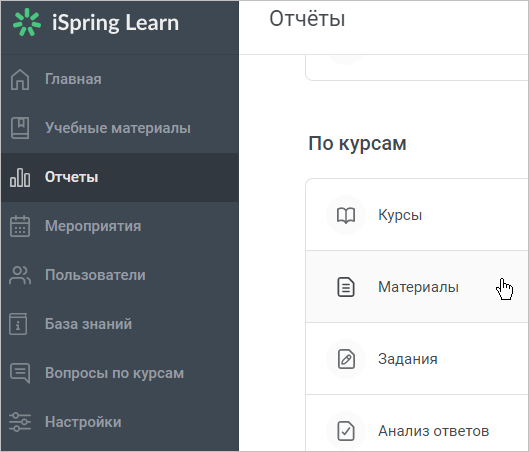Image resolution: width=529 pixels, height=452 pixels.
Task: Click the pencil note icon next to Задания
Action: (x=346, y=359)
